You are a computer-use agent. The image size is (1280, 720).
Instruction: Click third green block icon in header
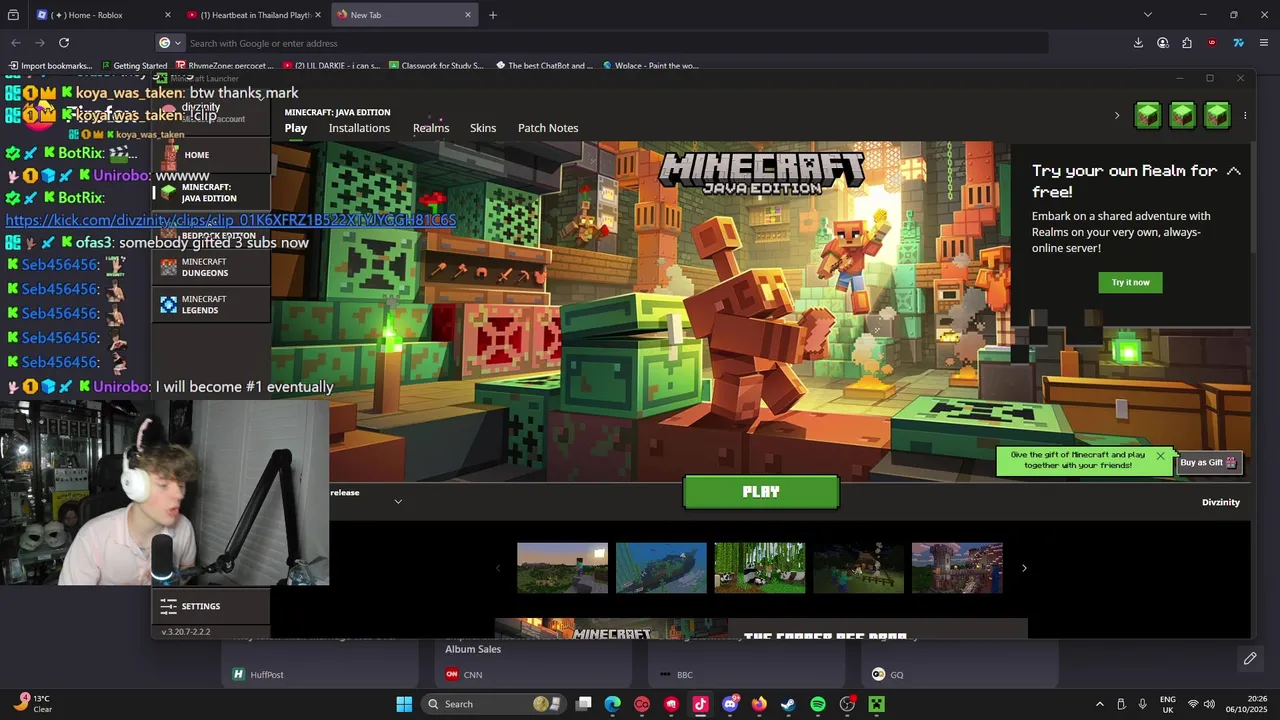pyautogui.click(x=1217, y=115)
